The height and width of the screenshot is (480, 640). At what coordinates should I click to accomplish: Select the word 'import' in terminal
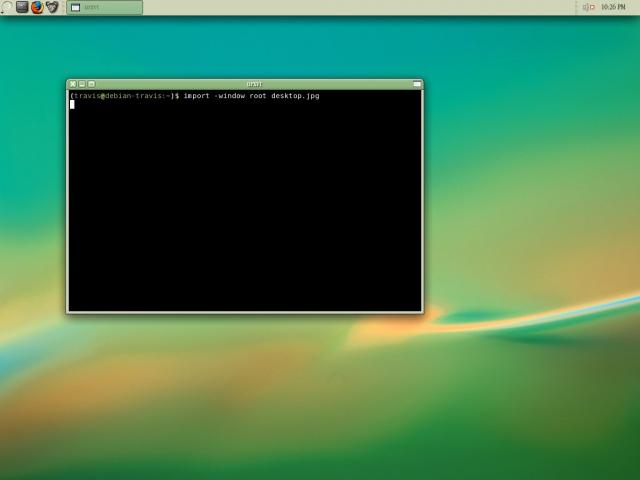click(196, 96)
